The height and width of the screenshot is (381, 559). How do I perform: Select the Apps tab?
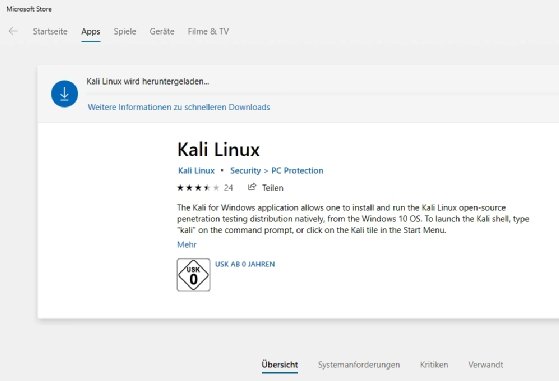click(x=91, y=32)
